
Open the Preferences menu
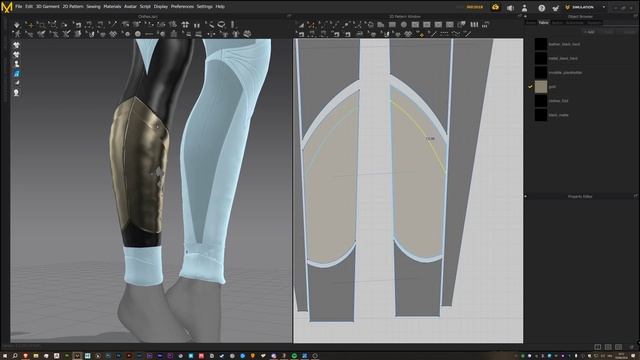coord(182,7)
